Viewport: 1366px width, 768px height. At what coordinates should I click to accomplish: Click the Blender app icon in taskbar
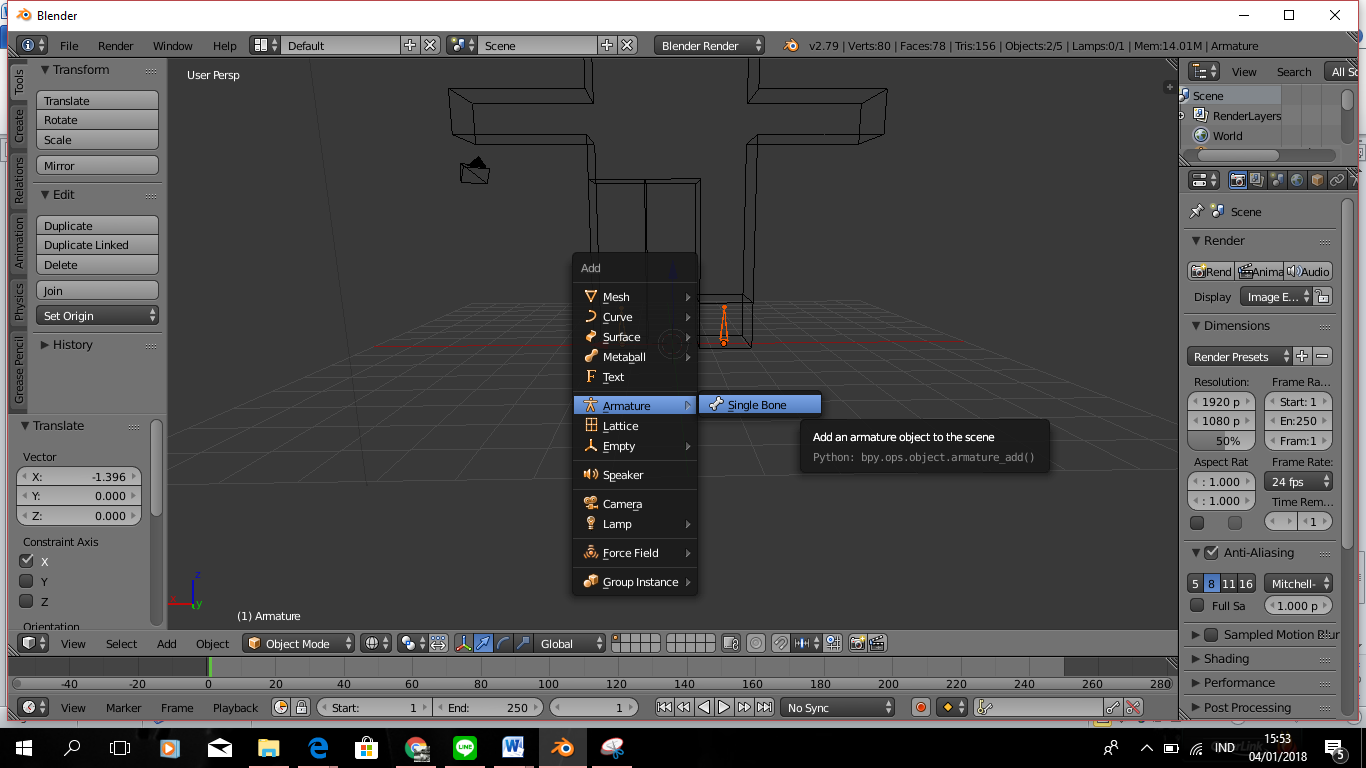click(563, 747)
